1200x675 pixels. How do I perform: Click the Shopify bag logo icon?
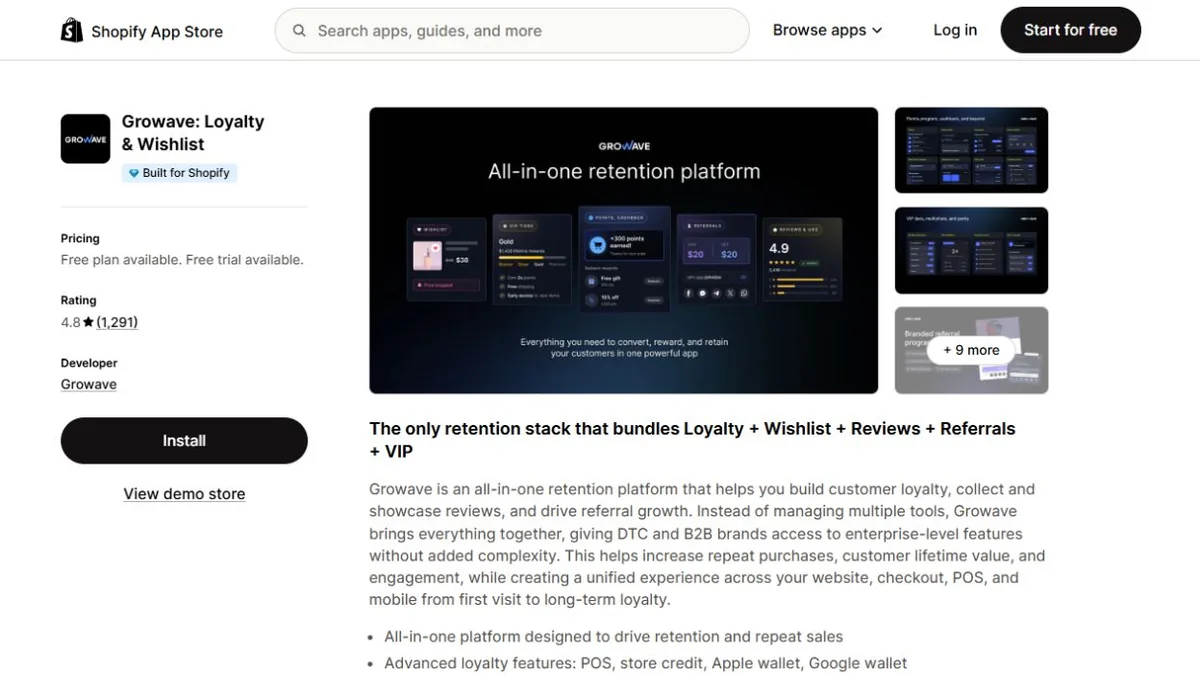pos(72,31)
